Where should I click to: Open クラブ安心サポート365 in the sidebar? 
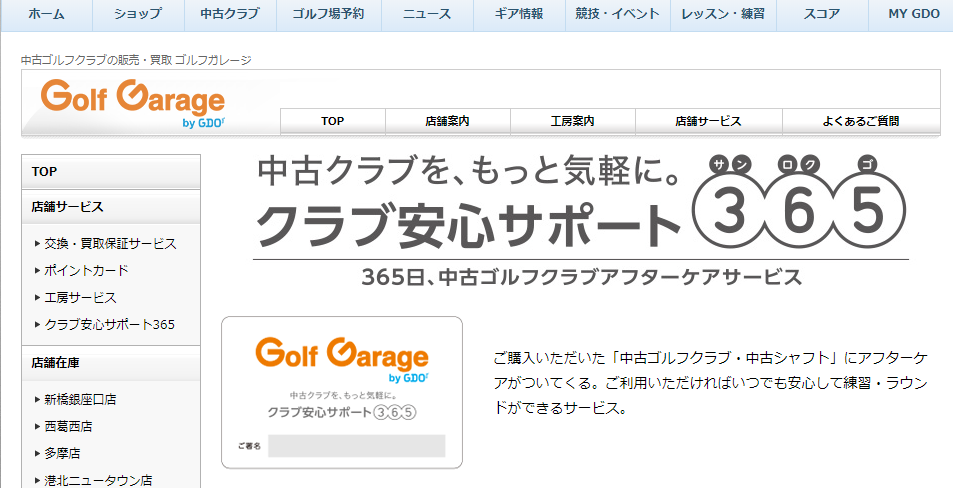point(109,325)
